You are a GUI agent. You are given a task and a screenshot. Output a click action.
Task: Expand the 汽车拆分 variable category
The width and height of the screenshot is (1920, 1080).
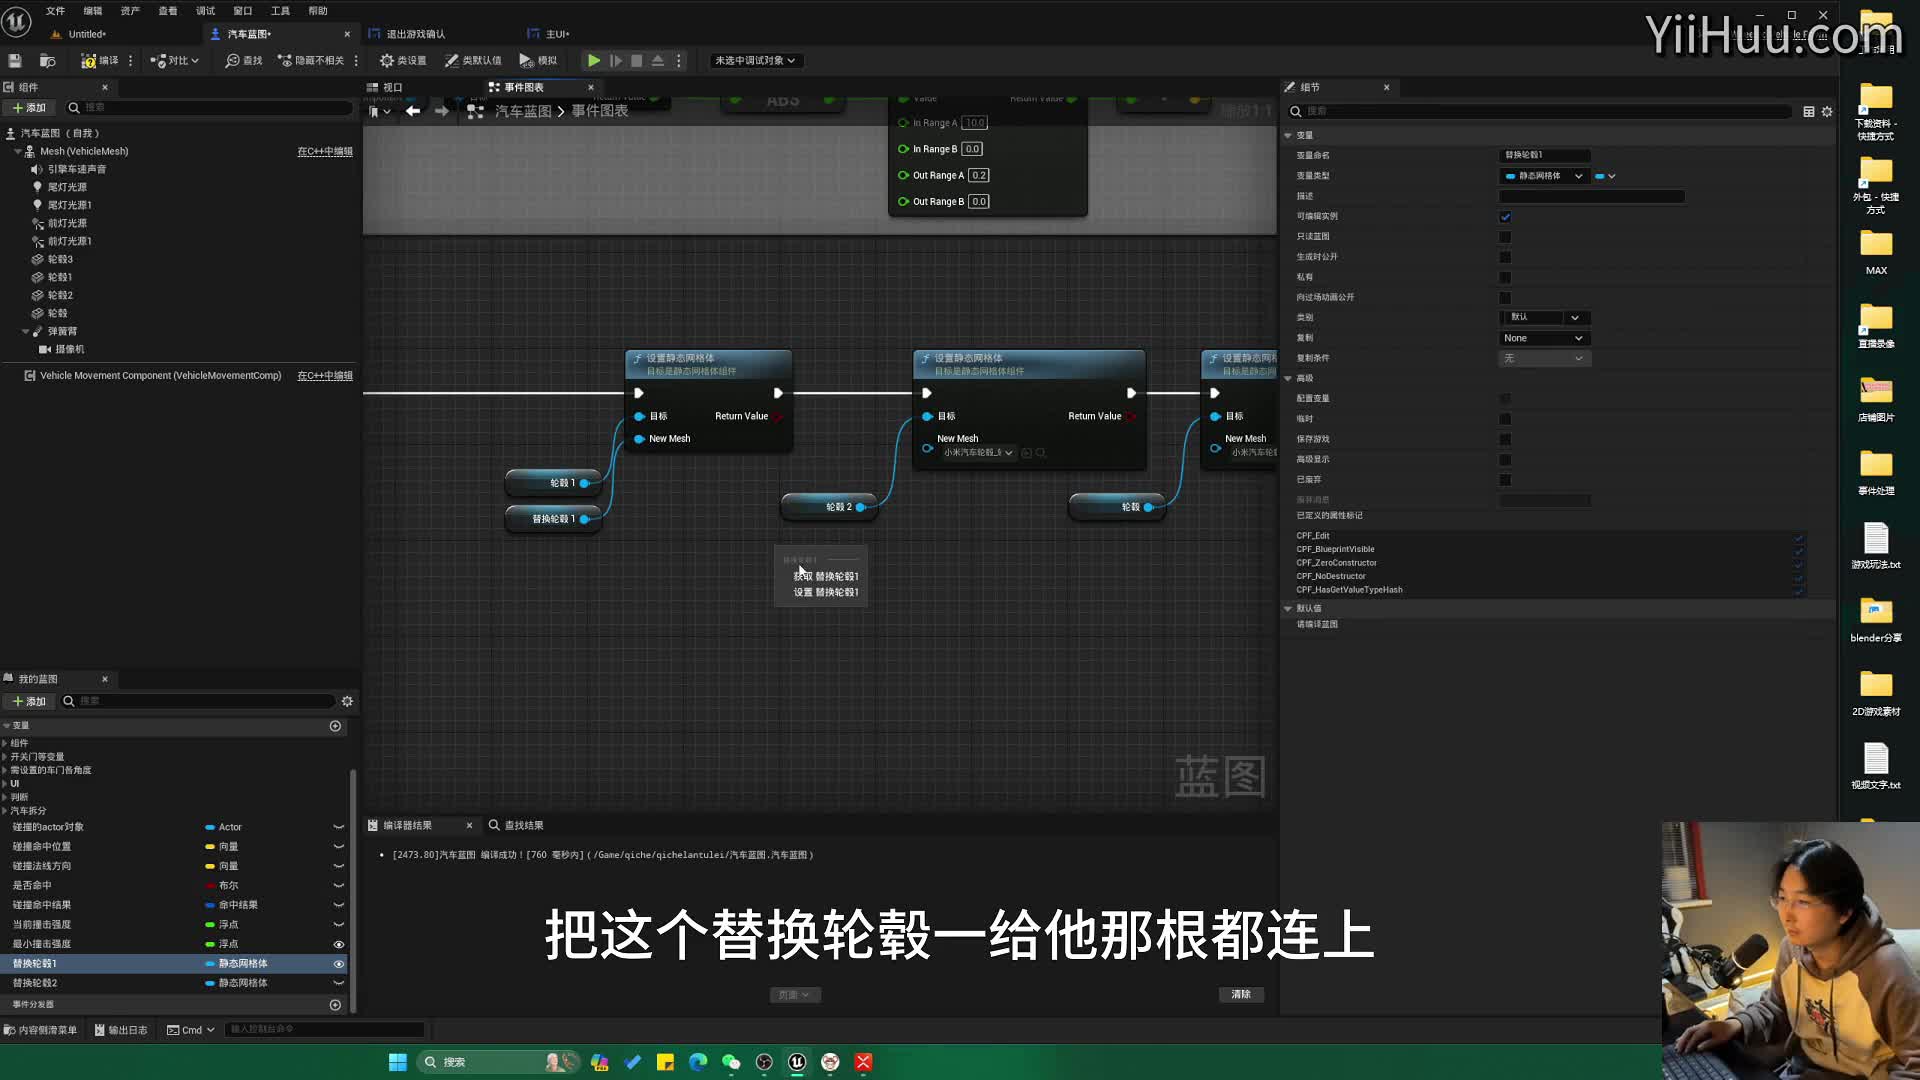[x=6, y=811]
